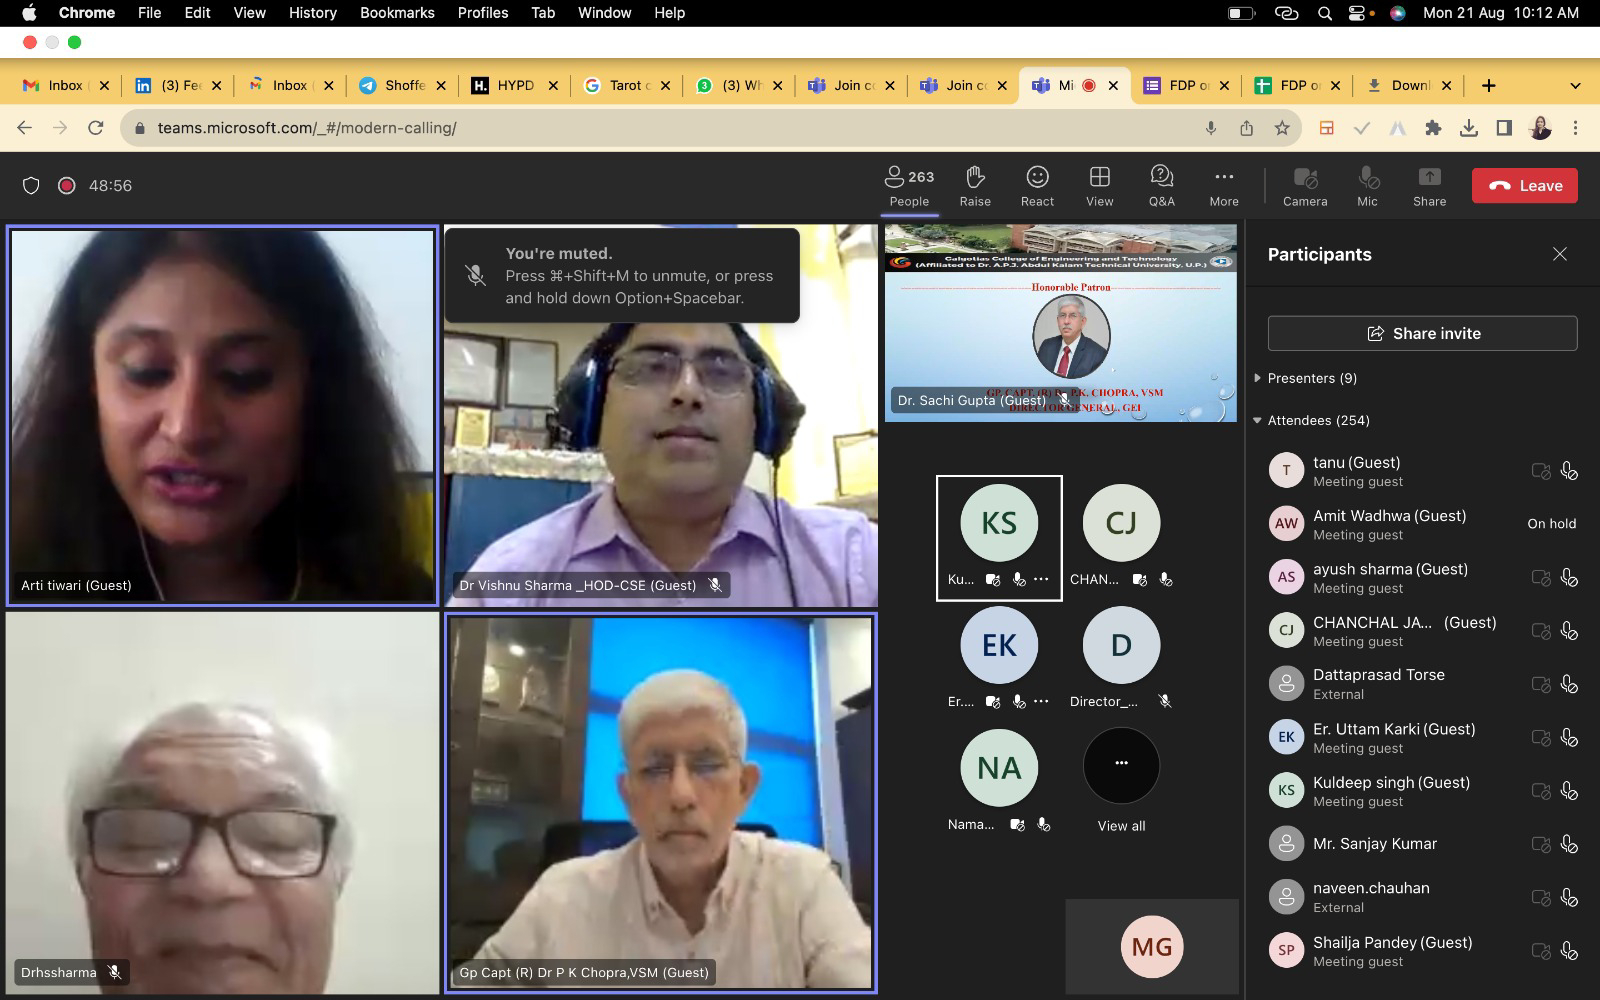Reload the page in Chrome

tap(96, 128)
